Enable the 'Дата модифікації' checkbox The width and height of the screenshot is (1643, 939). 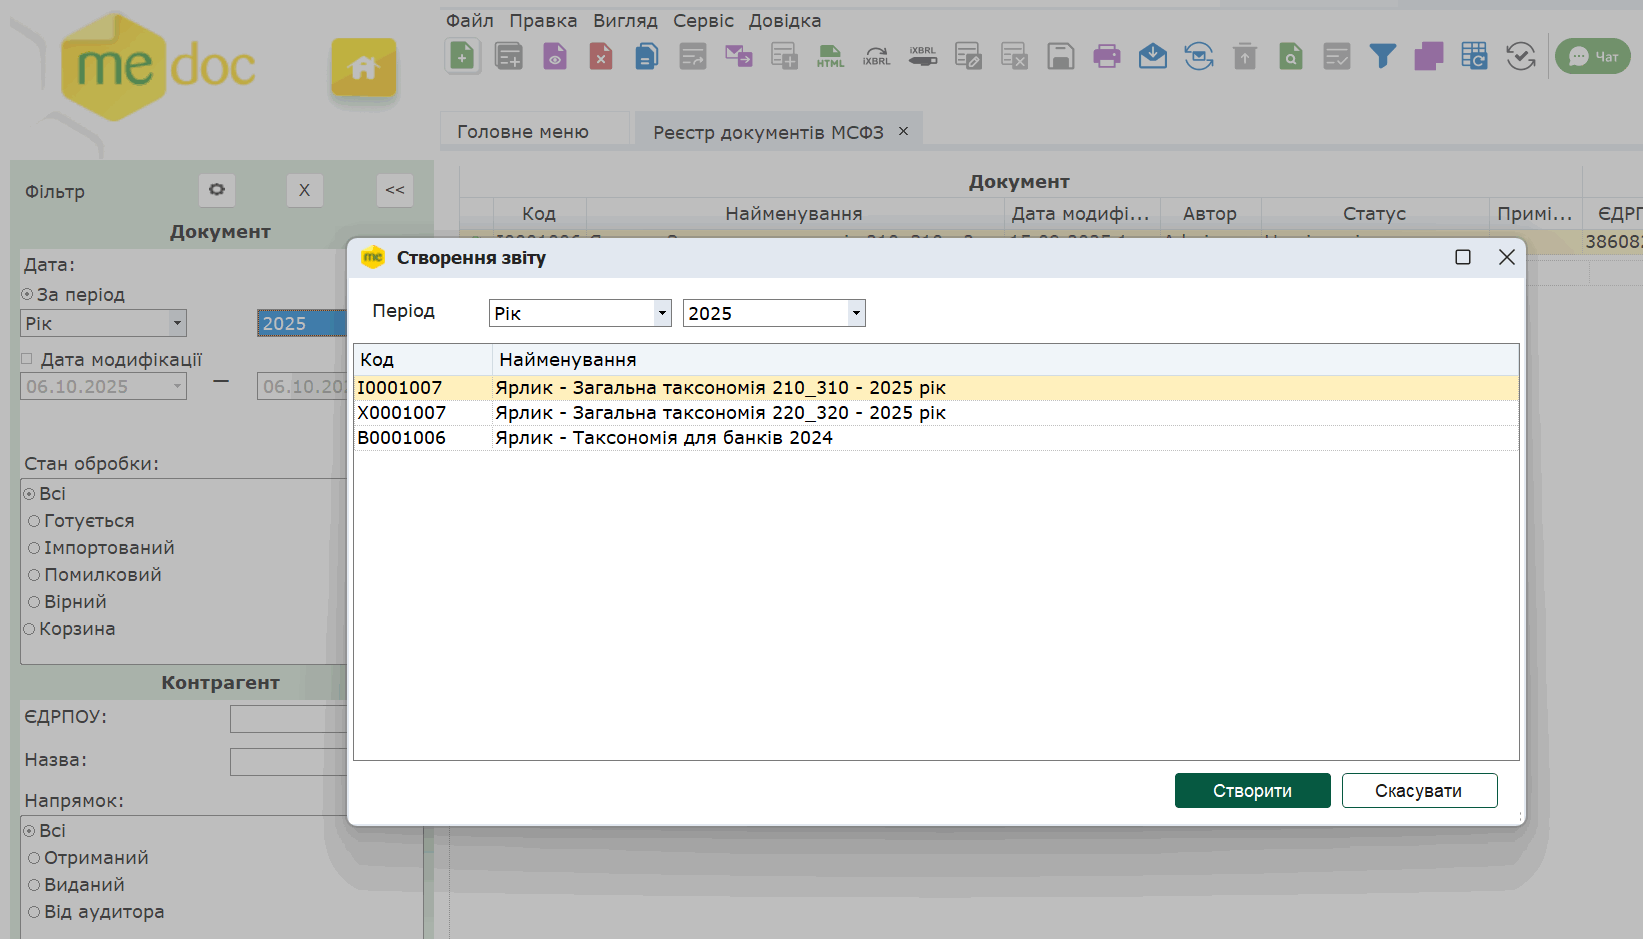[27, 359]
